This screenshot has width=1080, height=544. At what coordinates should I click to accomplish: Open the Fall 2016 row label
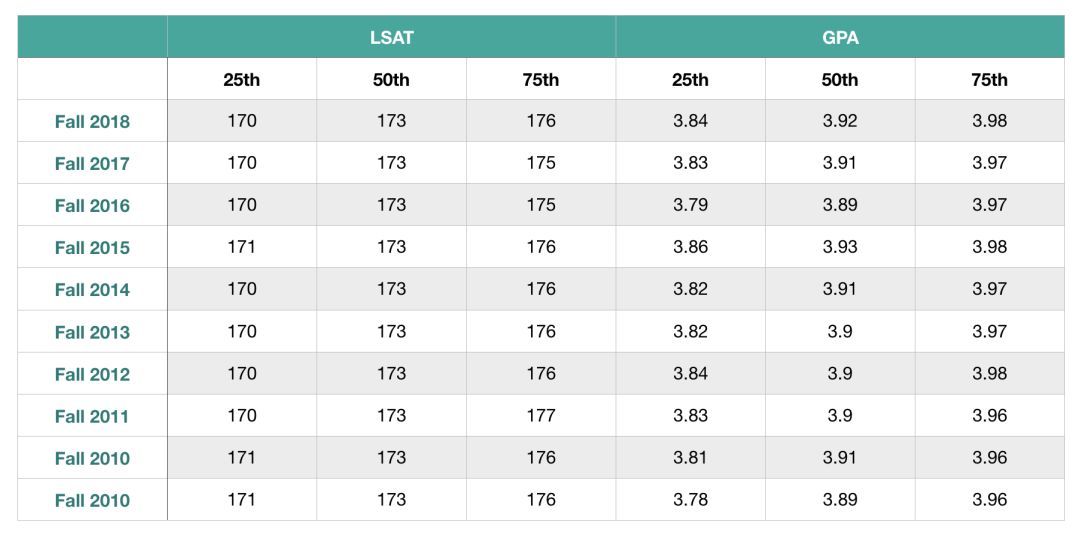click(x=92, y=206)
